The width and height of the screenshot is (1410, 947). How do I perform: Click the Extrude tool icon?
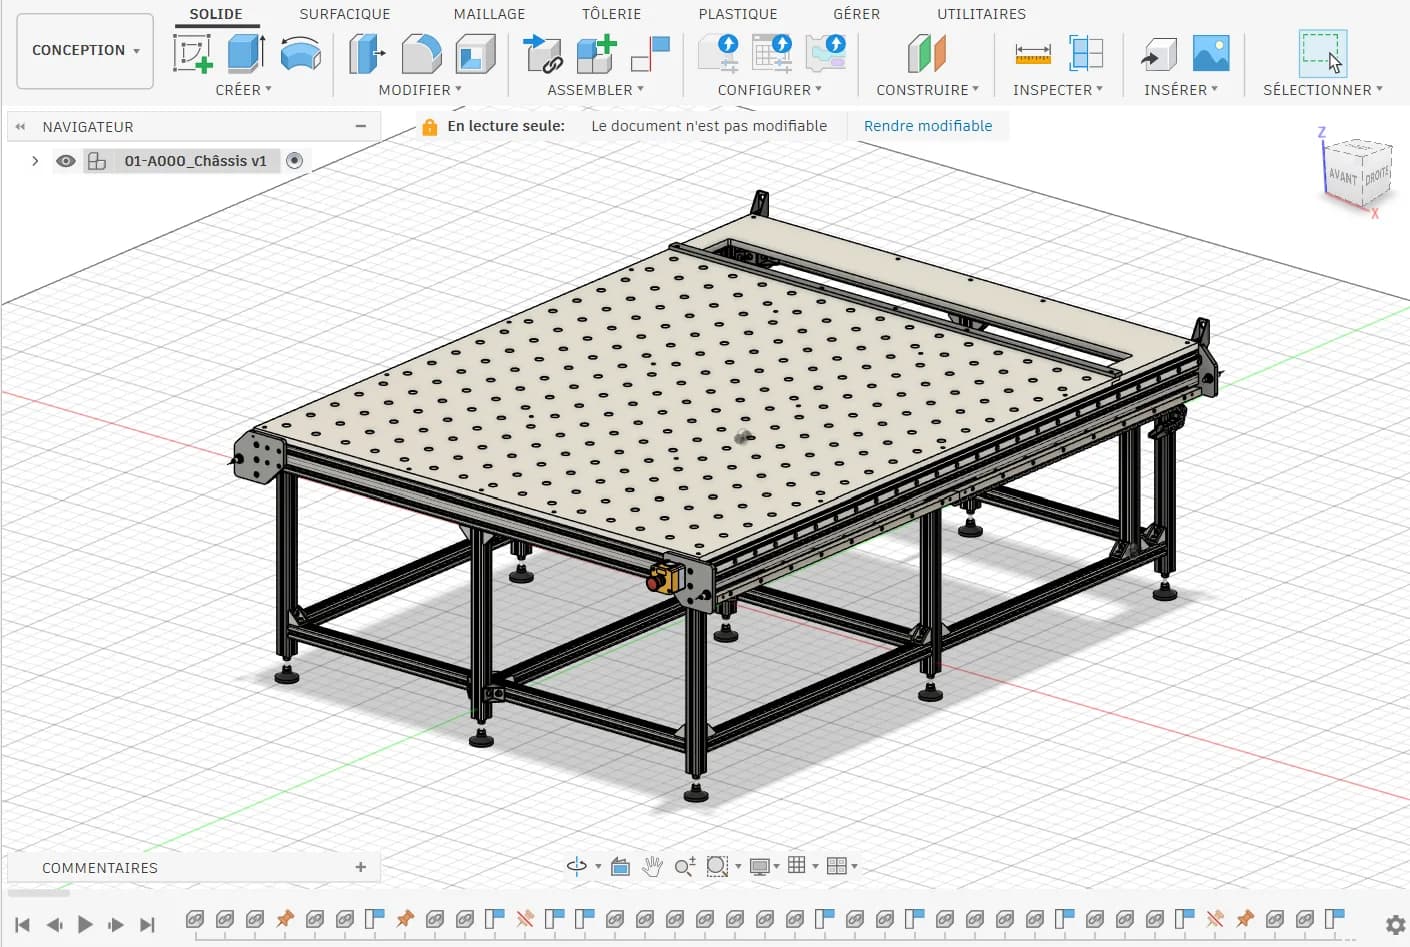[x=246, y=53]
